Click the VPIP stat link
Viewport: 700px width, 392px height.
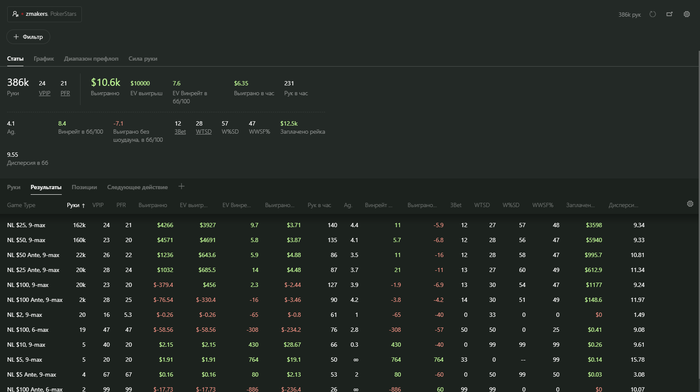44,93
